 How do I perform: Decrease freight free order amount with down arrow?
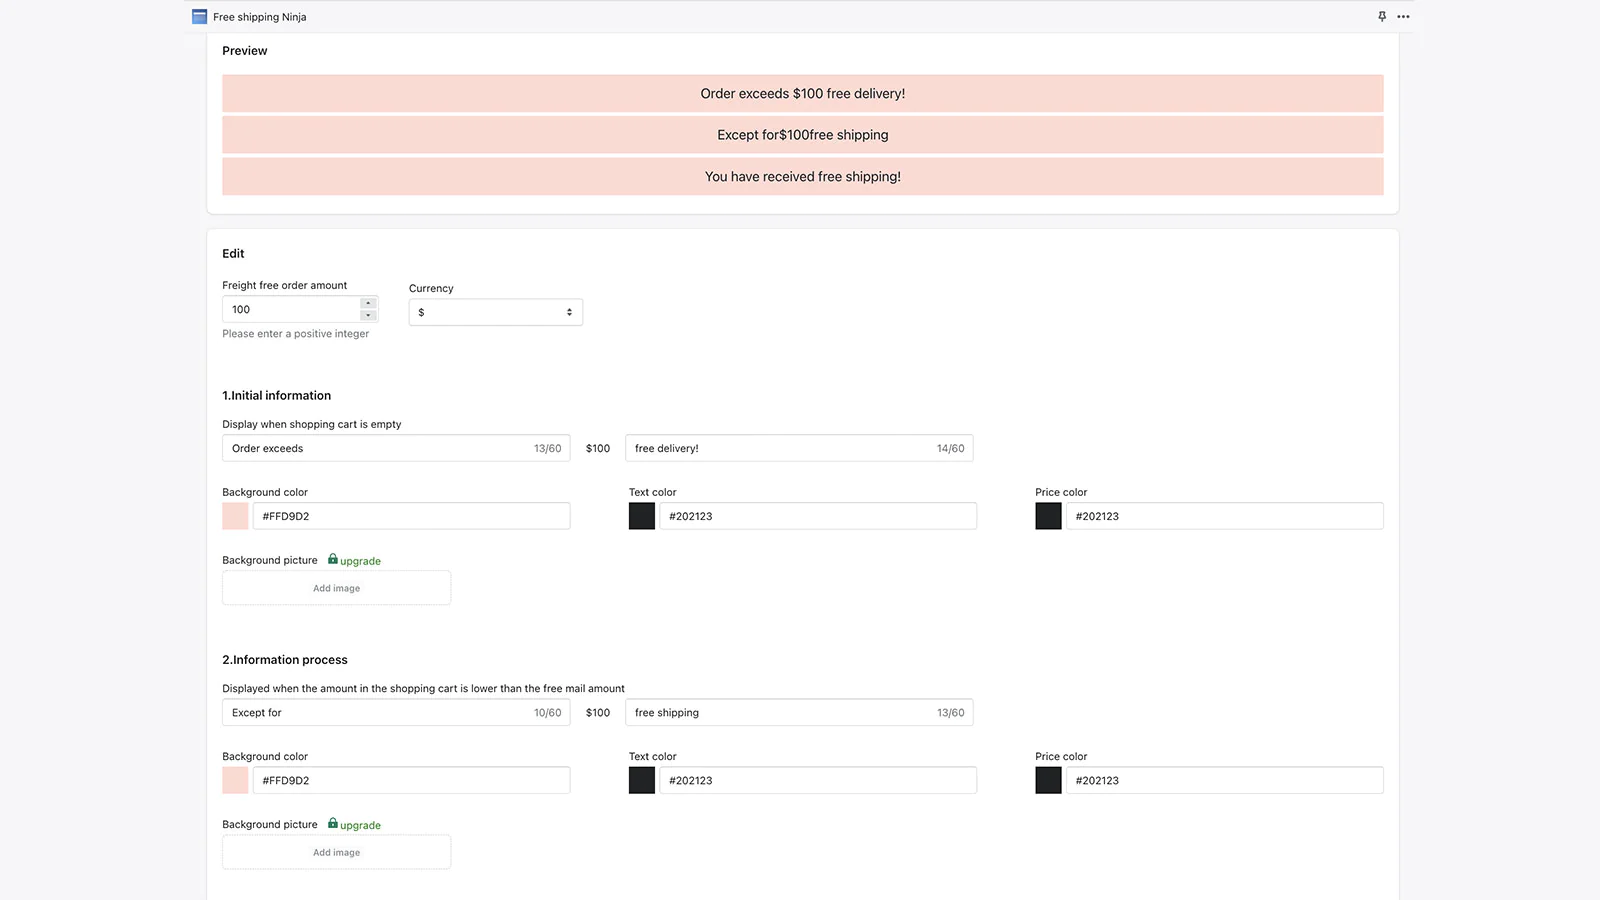(368, 316)
